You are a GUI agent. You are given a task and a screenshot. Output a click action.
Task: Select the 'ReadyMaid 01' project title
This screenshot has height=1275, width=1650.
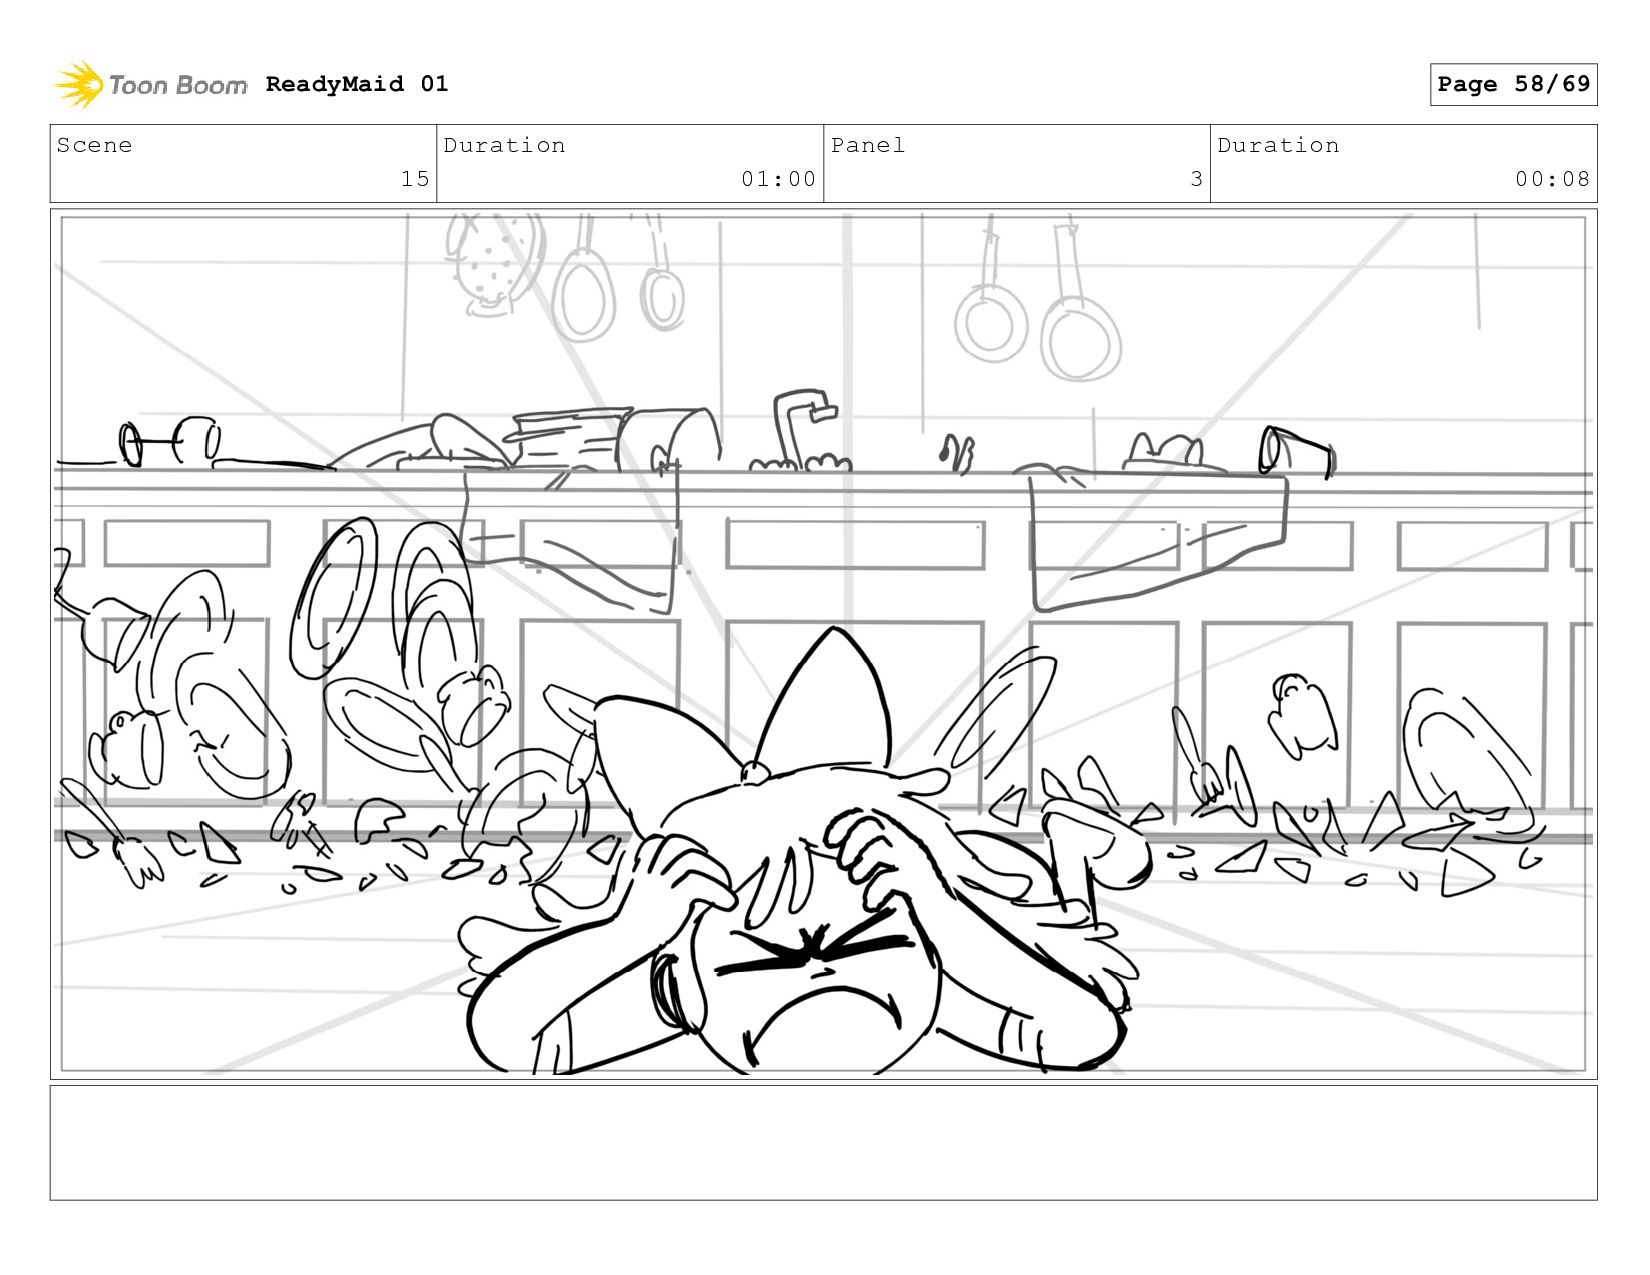pyautogui.click(x=357, y=84)
